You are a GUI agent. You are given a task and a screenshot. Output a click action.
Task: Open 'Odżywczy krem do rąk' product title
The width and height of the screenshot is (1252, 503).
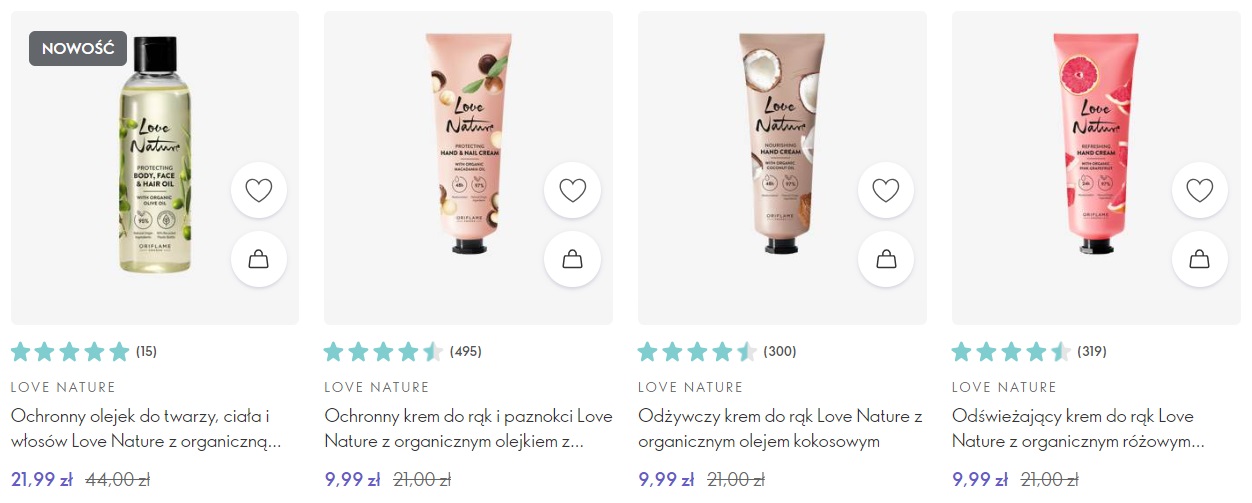[780, 428]
